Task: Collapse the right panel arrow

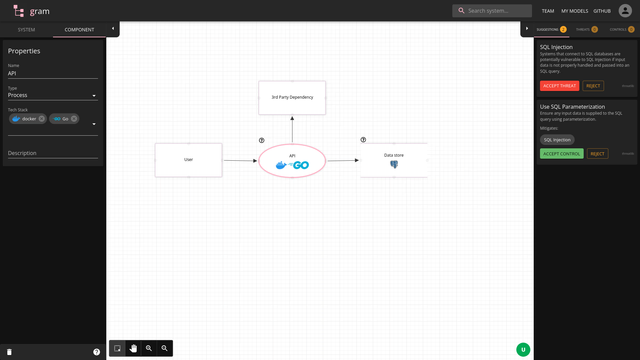Action: [527, 29]
